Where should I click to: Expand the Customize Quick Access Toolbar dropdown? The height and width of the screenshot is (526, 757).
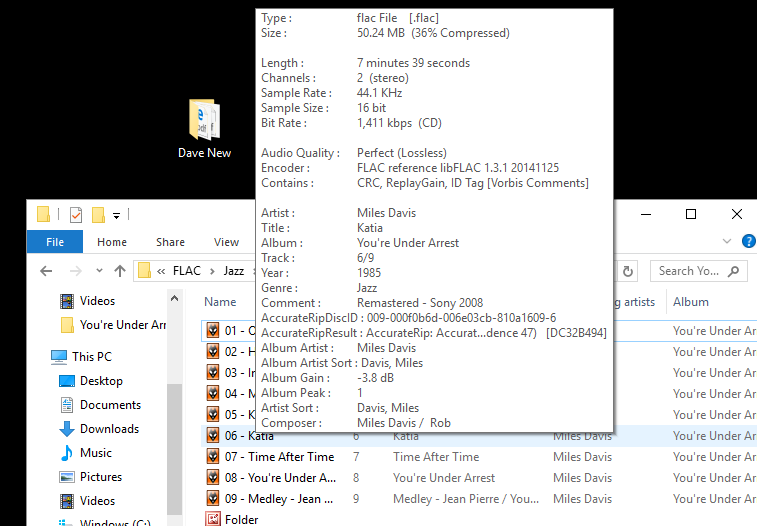pyautogui.click(x=117, y=215)
